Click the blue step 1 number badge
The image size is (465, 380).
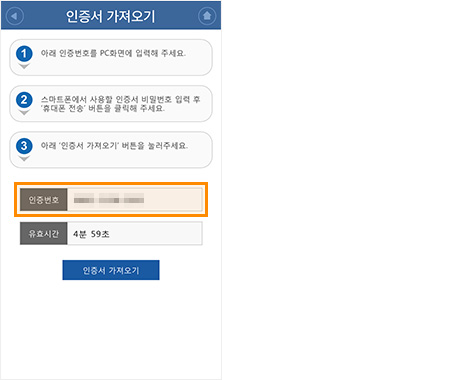tap(24, 54)
